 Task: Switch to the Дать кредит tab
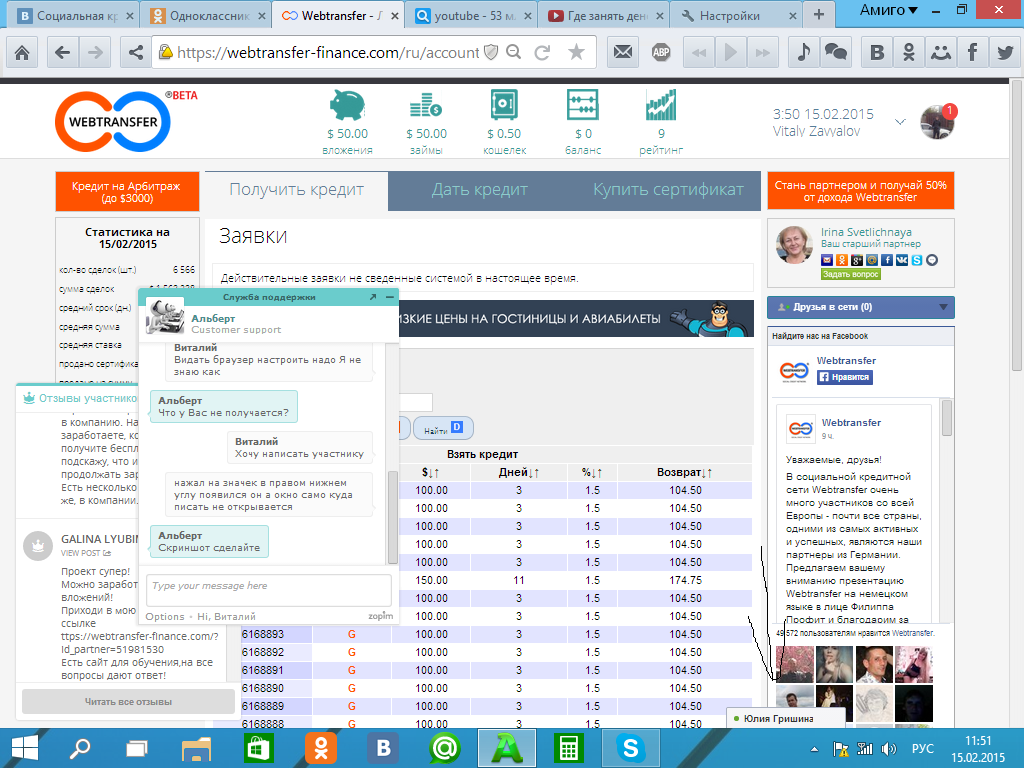(x=479, y=190)
